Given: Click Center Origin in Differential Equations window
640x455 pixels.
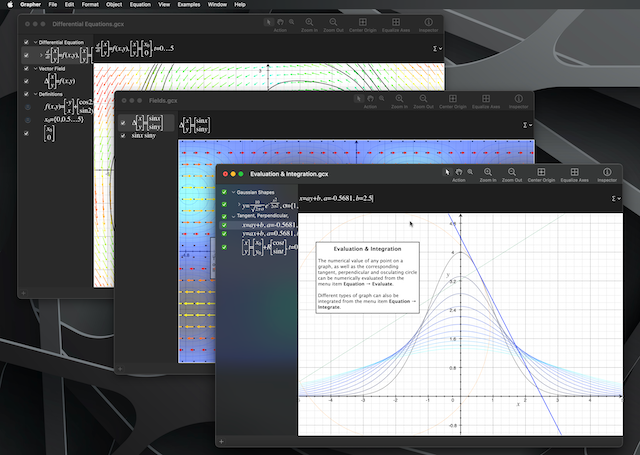Looking at the screenshot, I should click(x=362, y=24).
